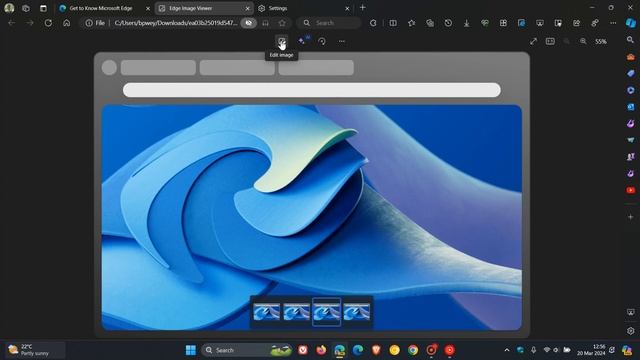Select the second image thumbnail

(x=297, y=312)
